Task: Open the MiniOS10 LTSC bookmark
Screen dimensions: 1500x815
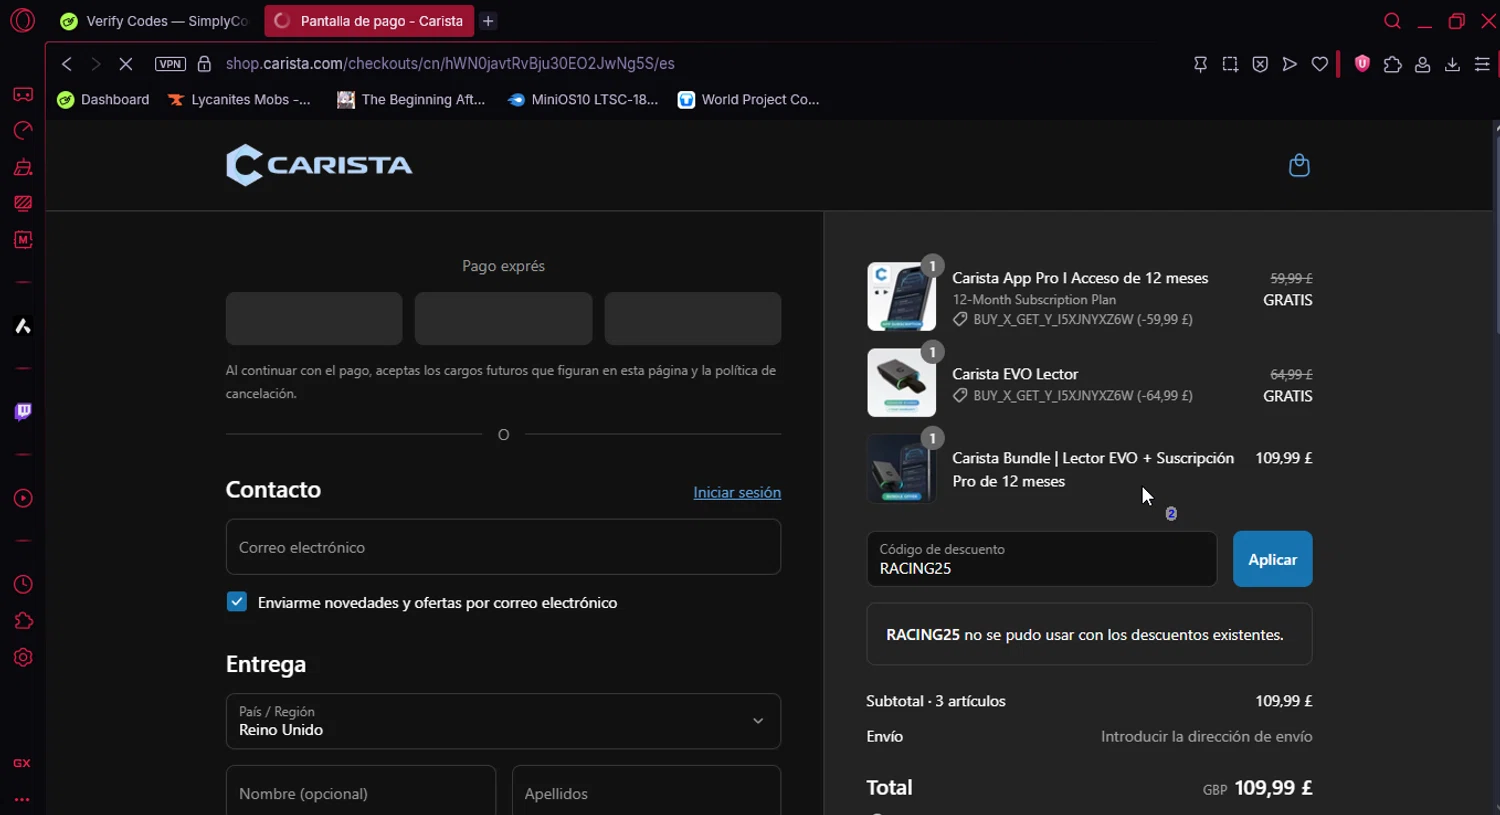Action: coord(583,100)
